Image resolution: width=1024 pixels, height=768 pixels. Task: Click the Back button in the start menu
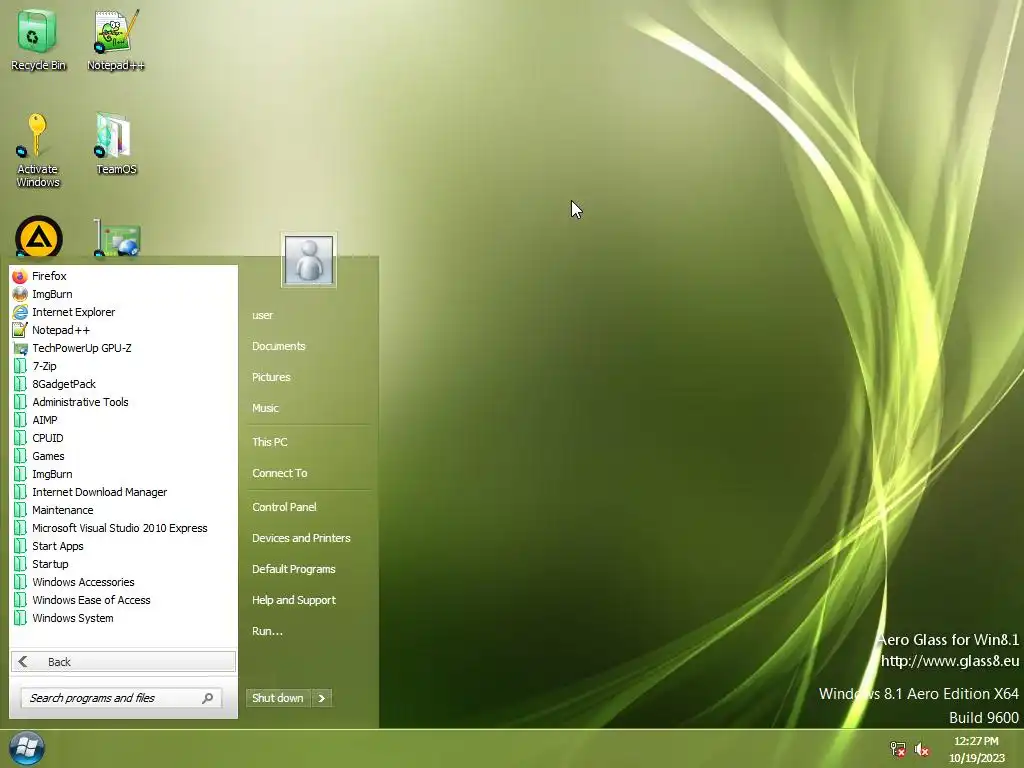(x=123, y=662)
